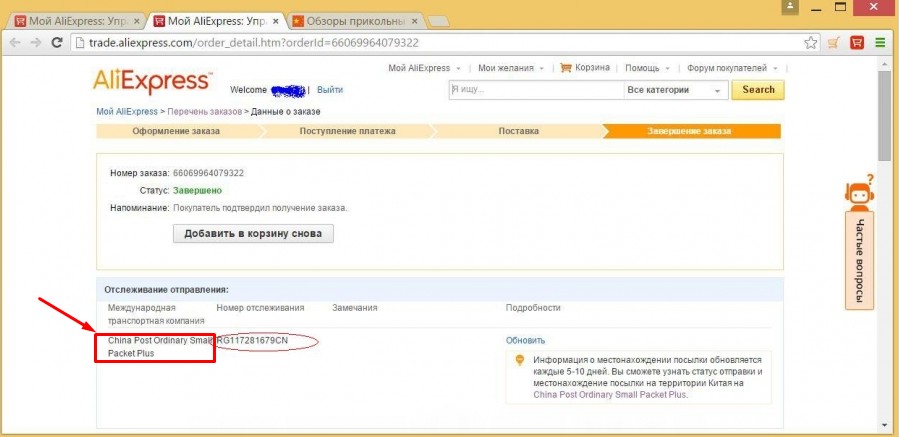
Task: Click Добавить в корзину снова button
Action: [253, 233]
